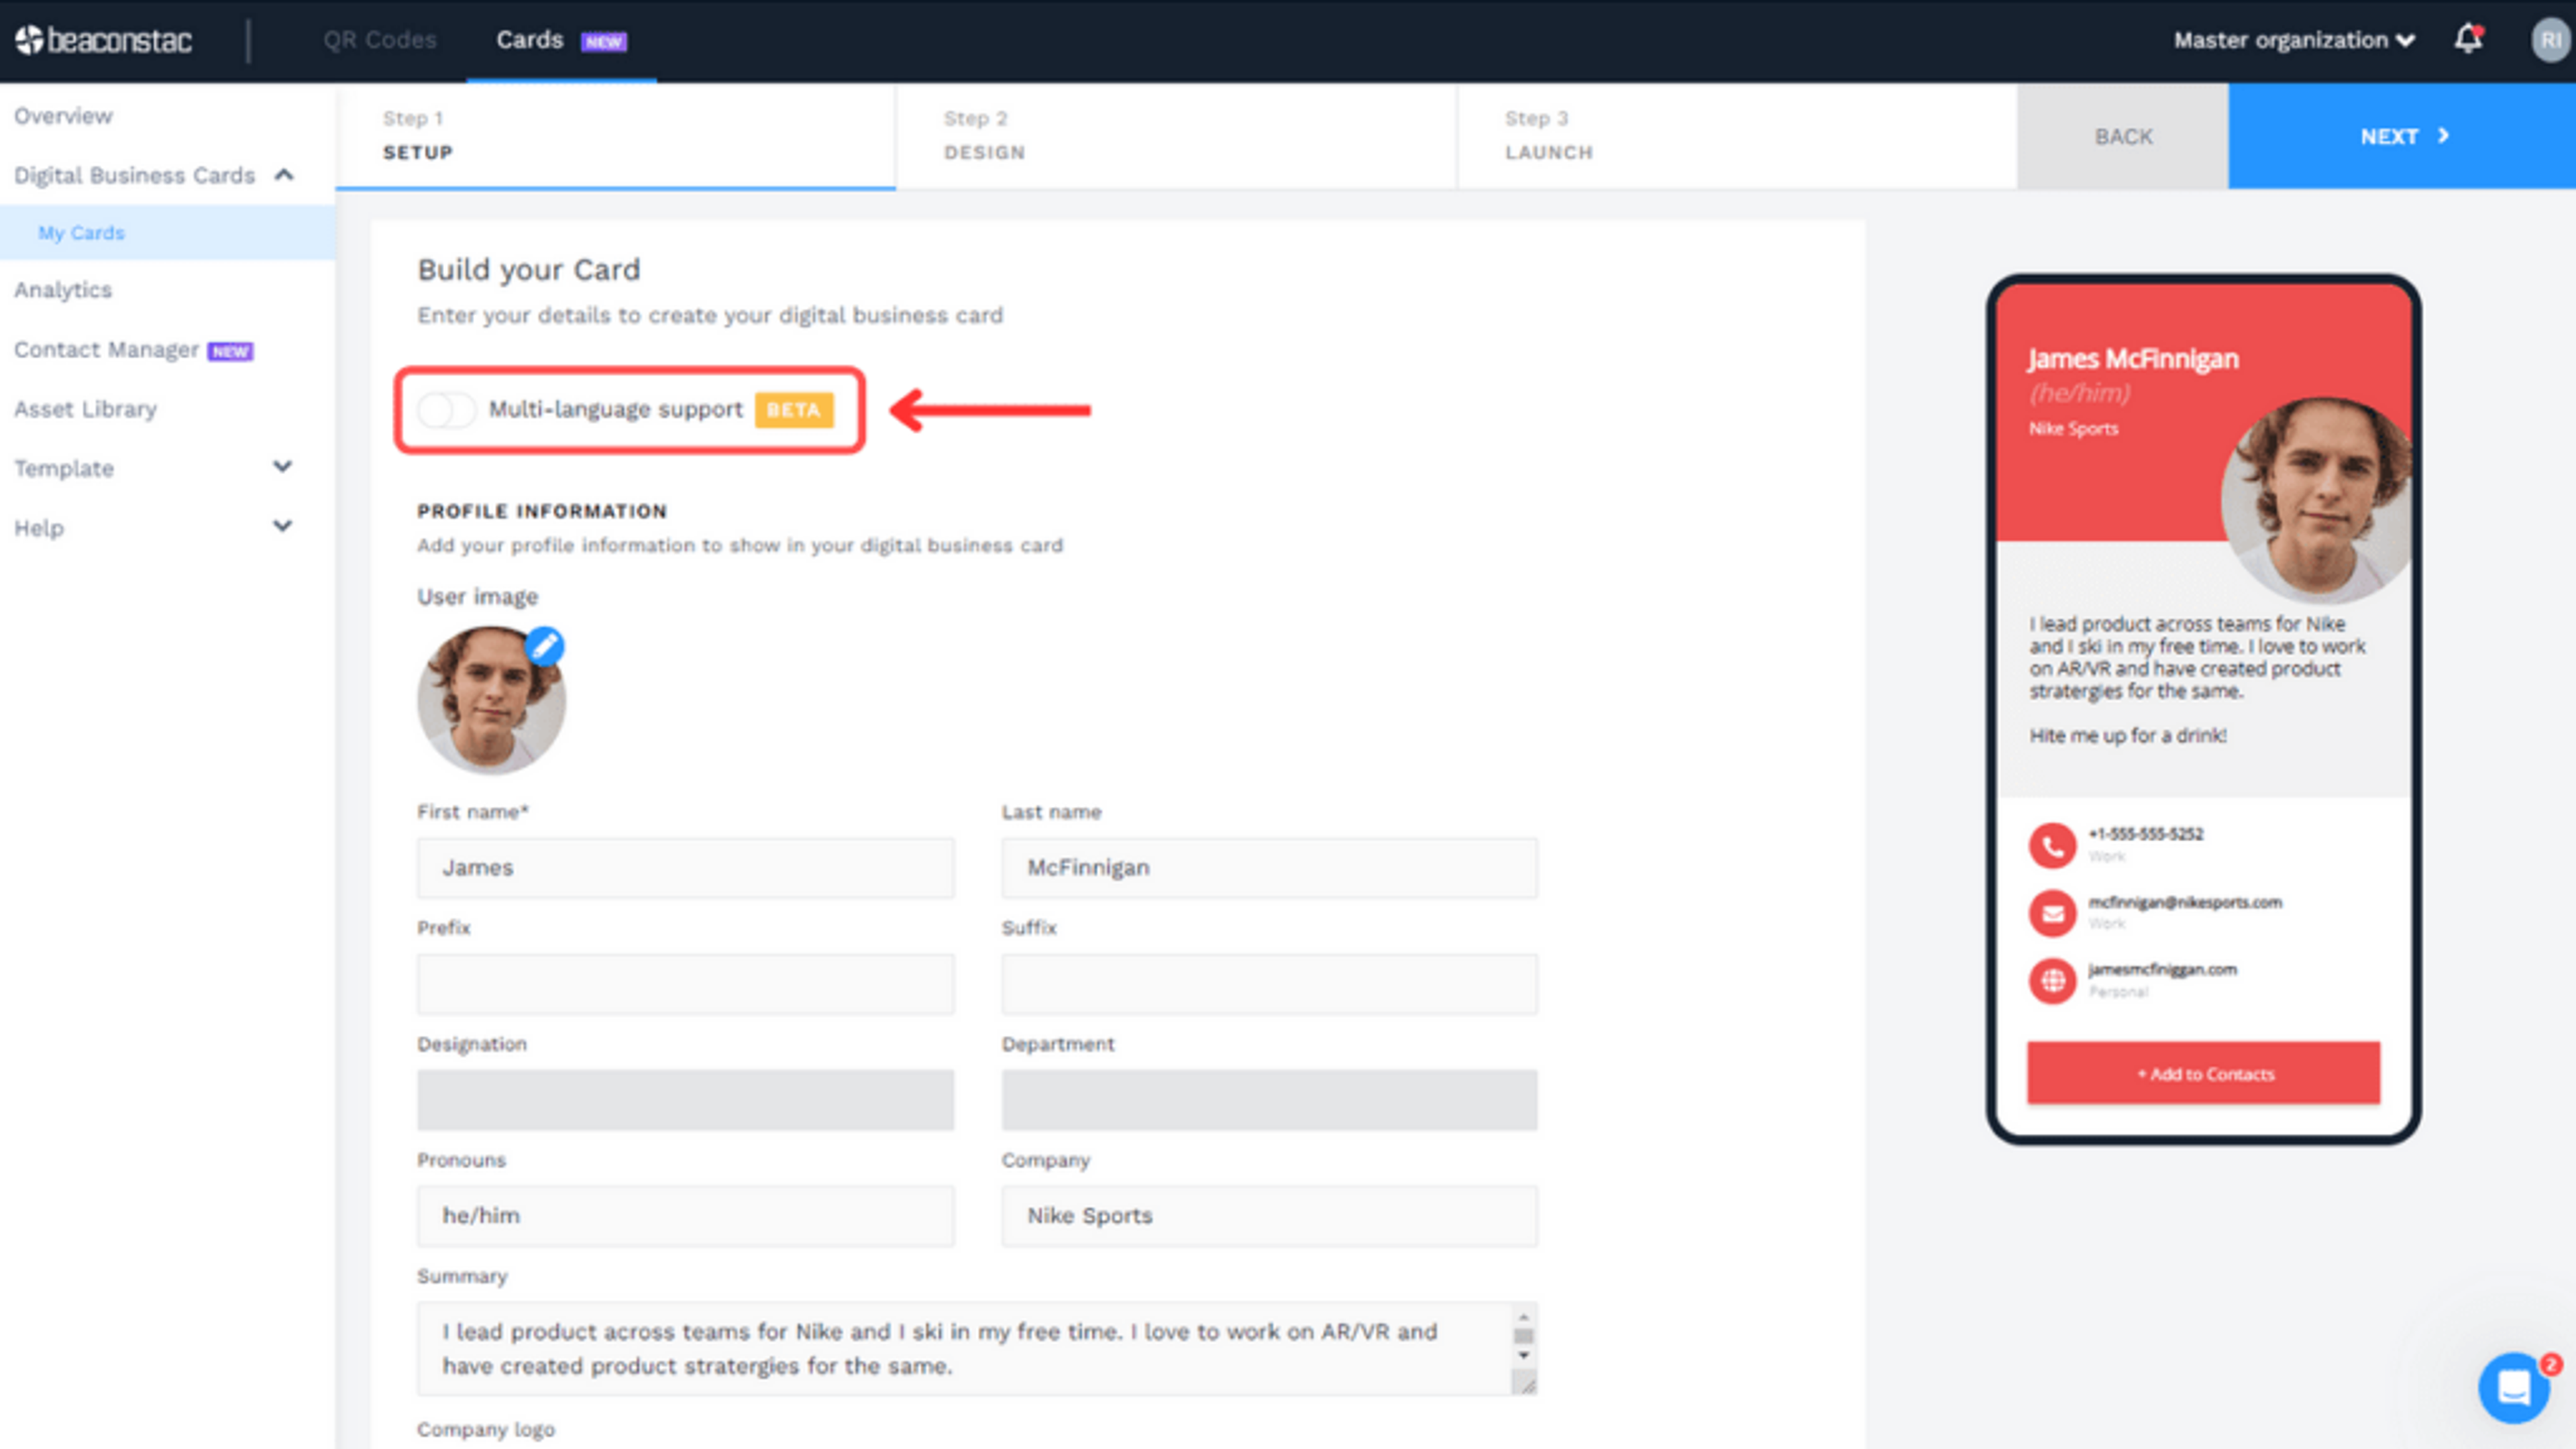Viewport: 2576px width, 1449px height.
Task: Click the Designation input field
Action: [x=685, y=1100]
